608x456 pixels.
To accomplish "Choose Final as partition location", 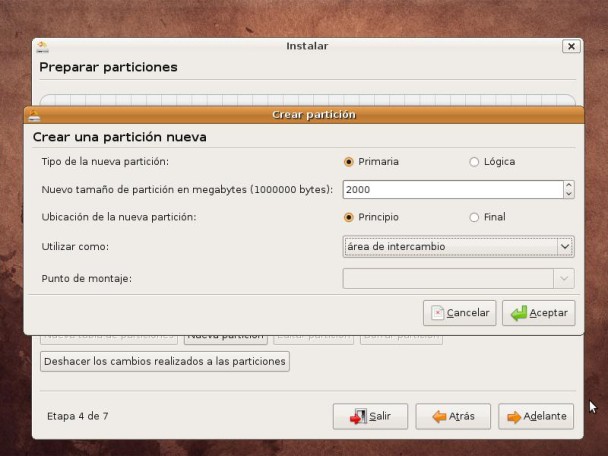I will point(474,217).
